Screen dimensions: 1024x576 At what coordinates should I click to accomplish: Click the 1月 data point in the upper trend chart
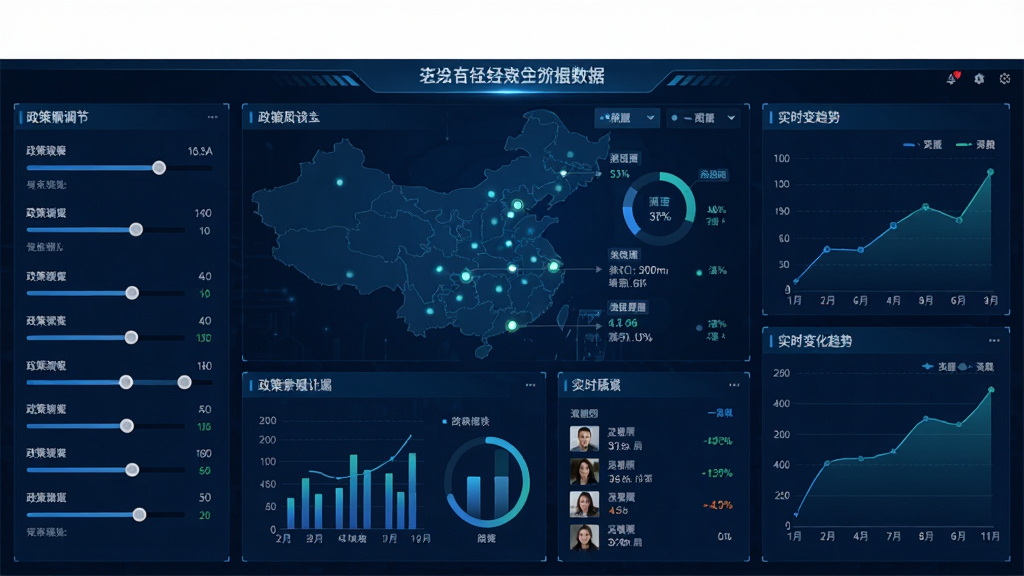coord(795,281)
